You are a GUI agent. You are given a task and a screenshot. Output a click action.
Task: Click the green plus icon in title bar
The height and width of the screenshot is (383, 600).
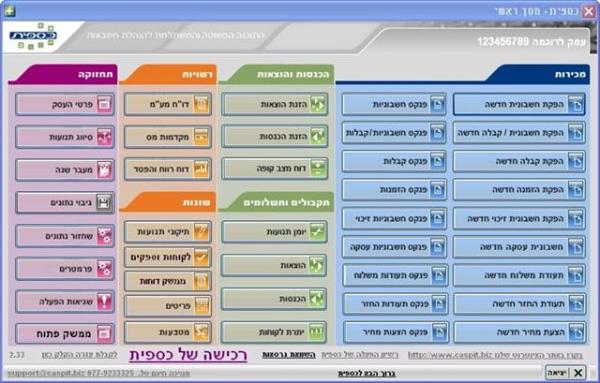[9, 10]
